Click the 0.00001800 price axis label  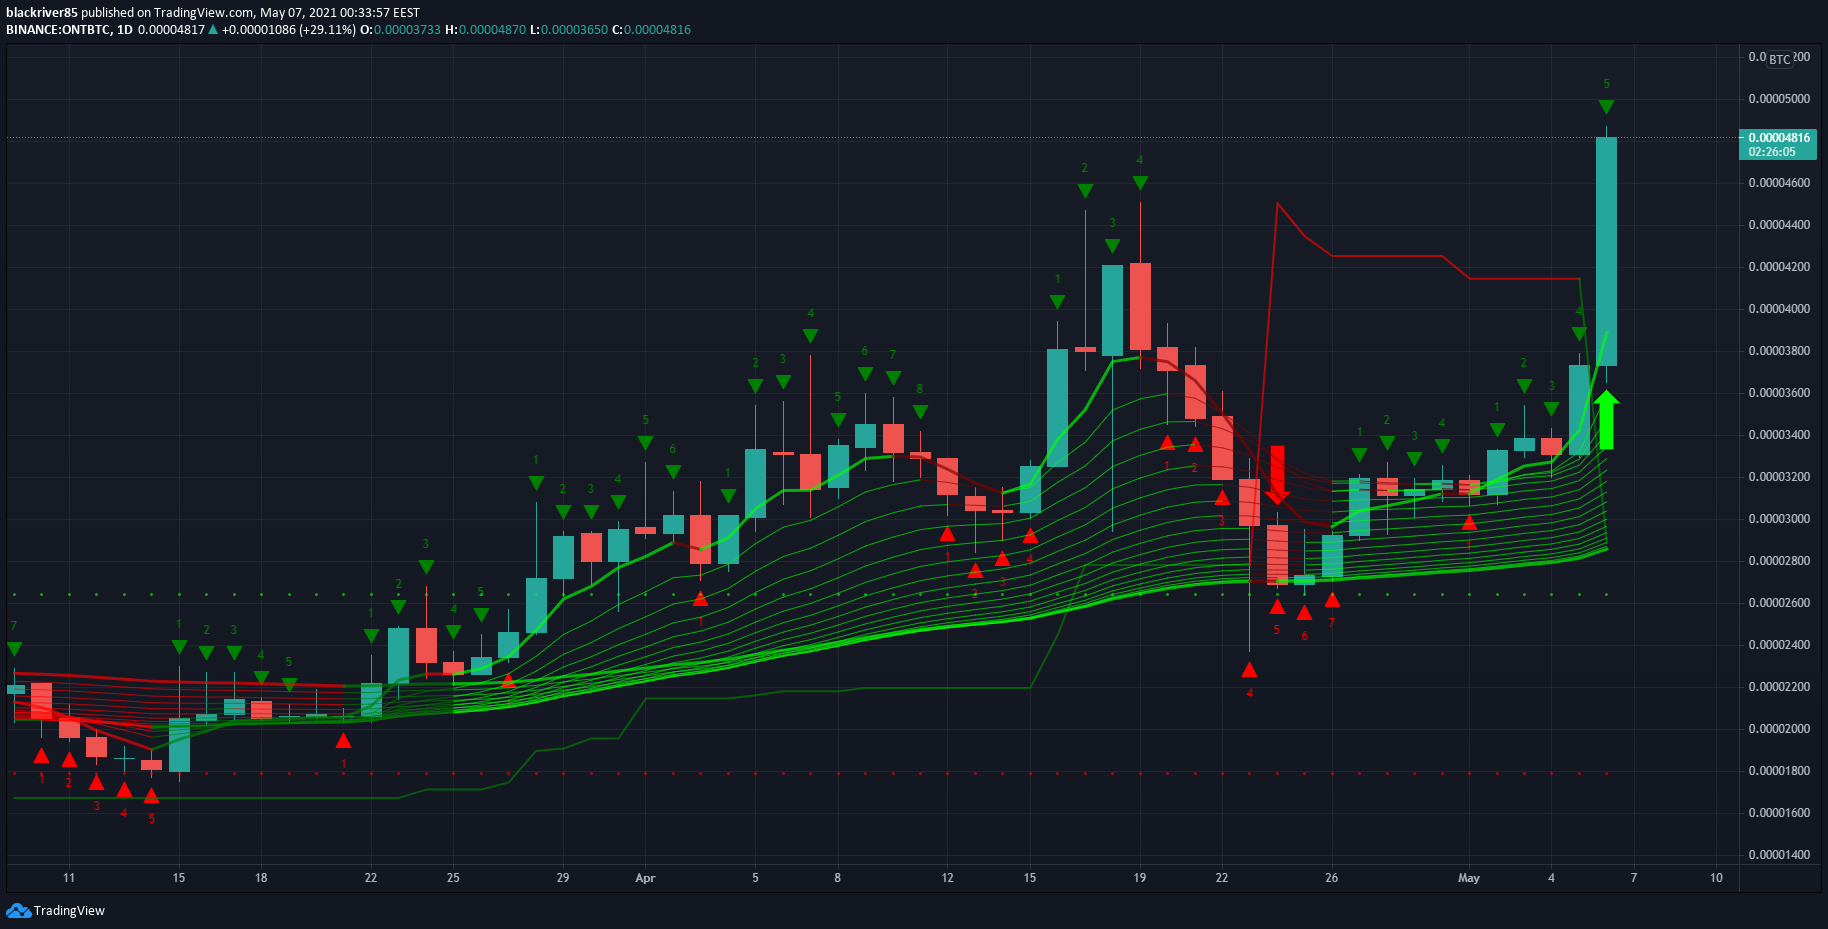(x=1779, y=771)
